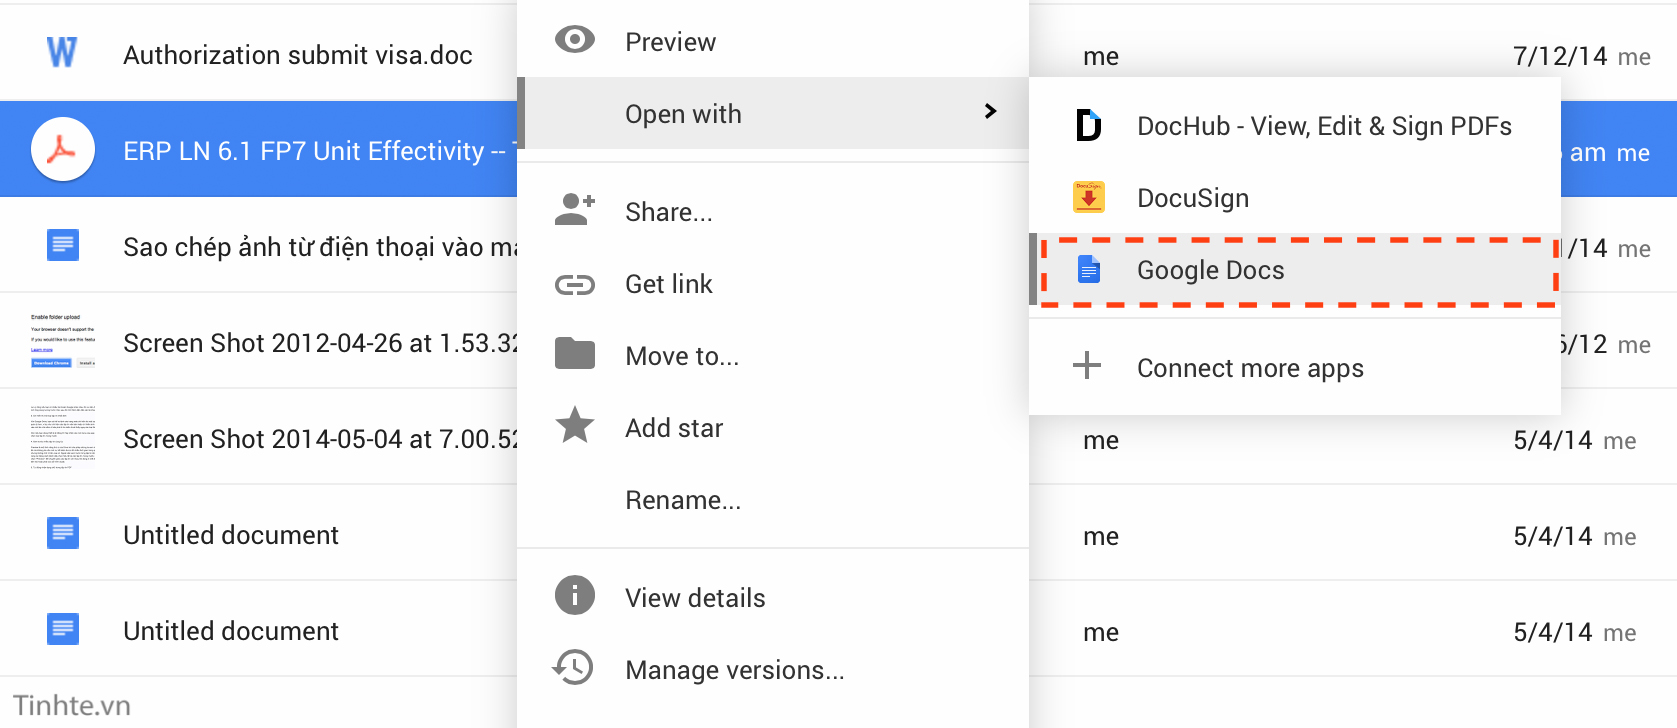Click the Google Docs app icon

click(x=1088, y=269)
